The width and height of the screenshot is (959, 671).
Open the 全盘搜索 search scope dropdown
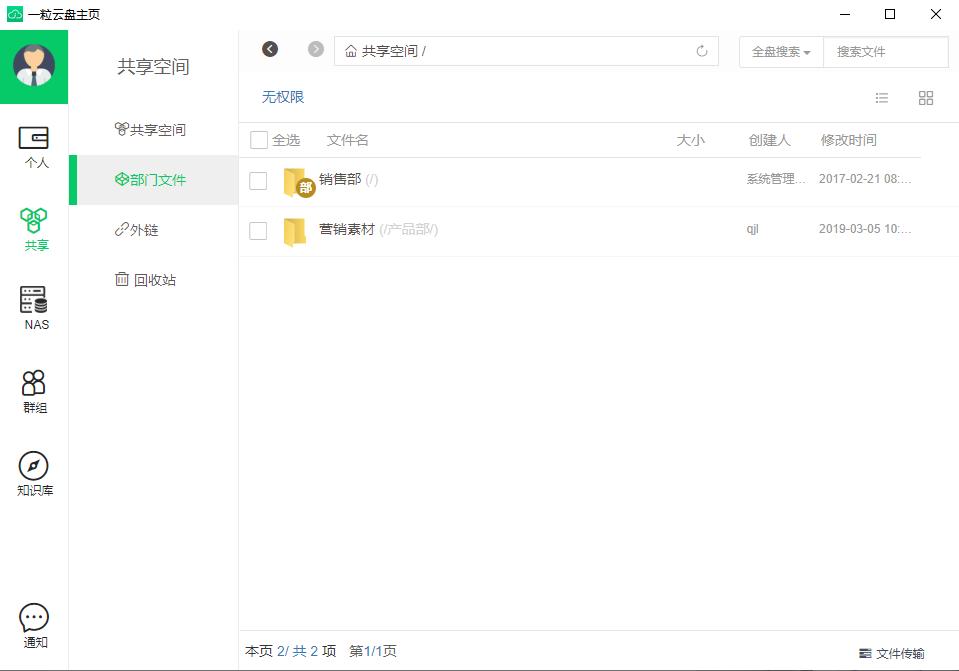[779, 51]
